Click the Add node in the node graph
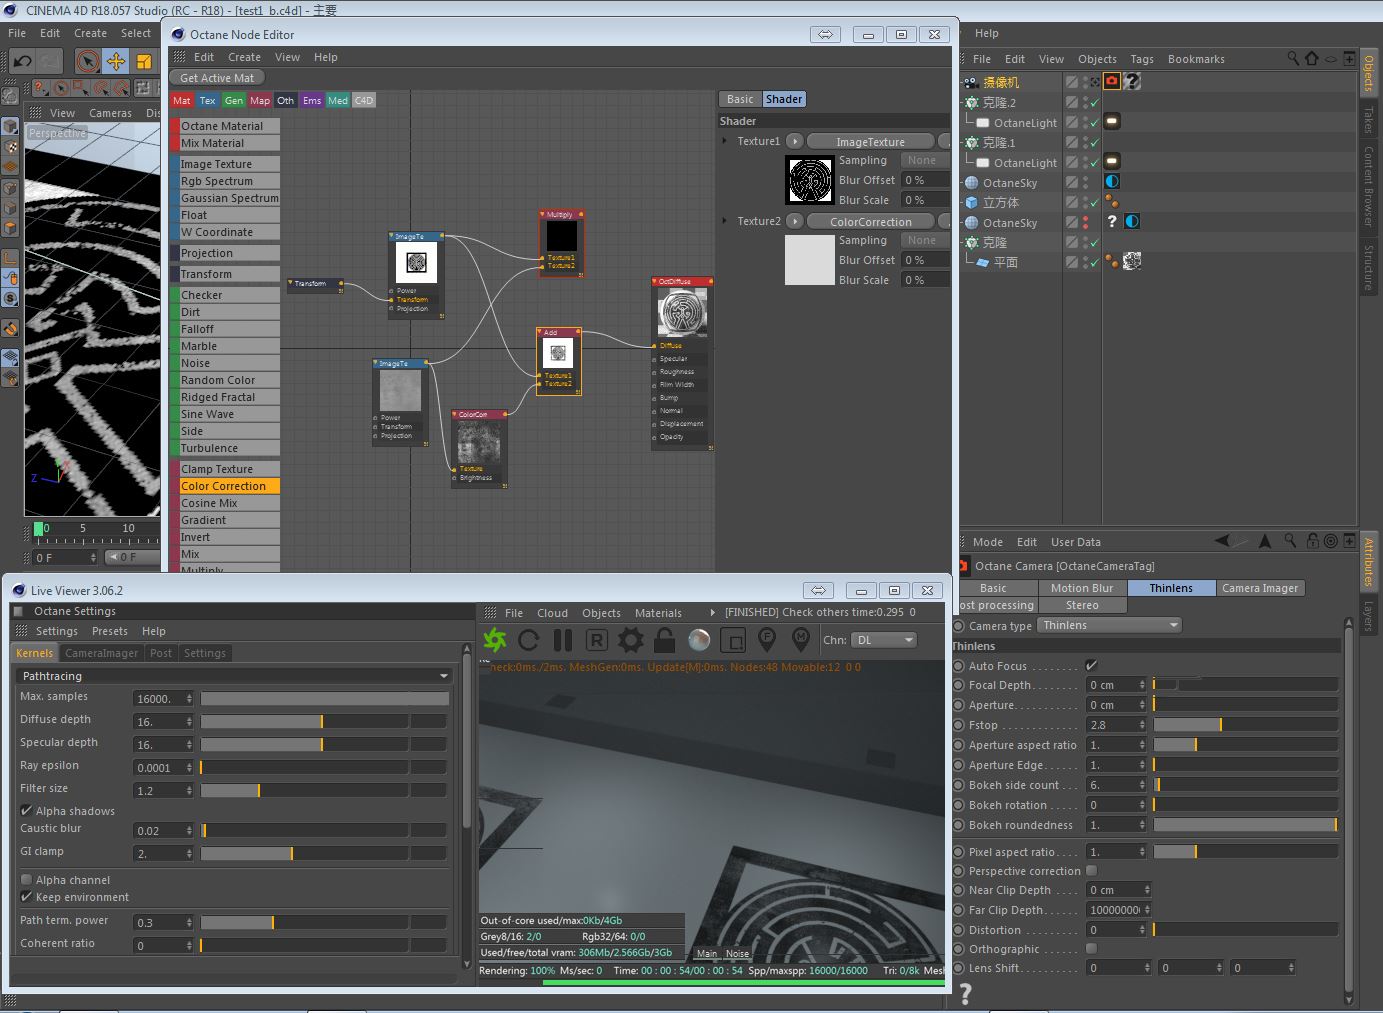1383x1013 pixels. point(558,361)
